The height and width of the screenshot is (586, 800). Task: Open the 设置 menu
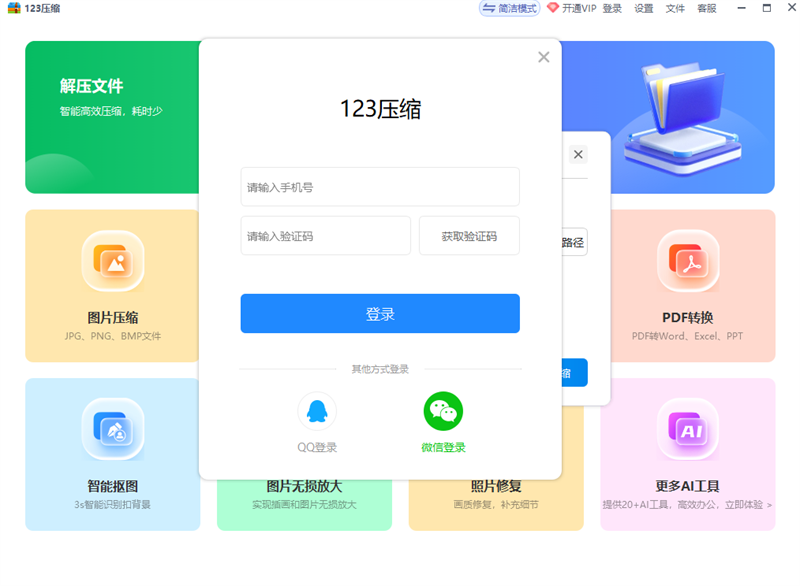(644, 8)
